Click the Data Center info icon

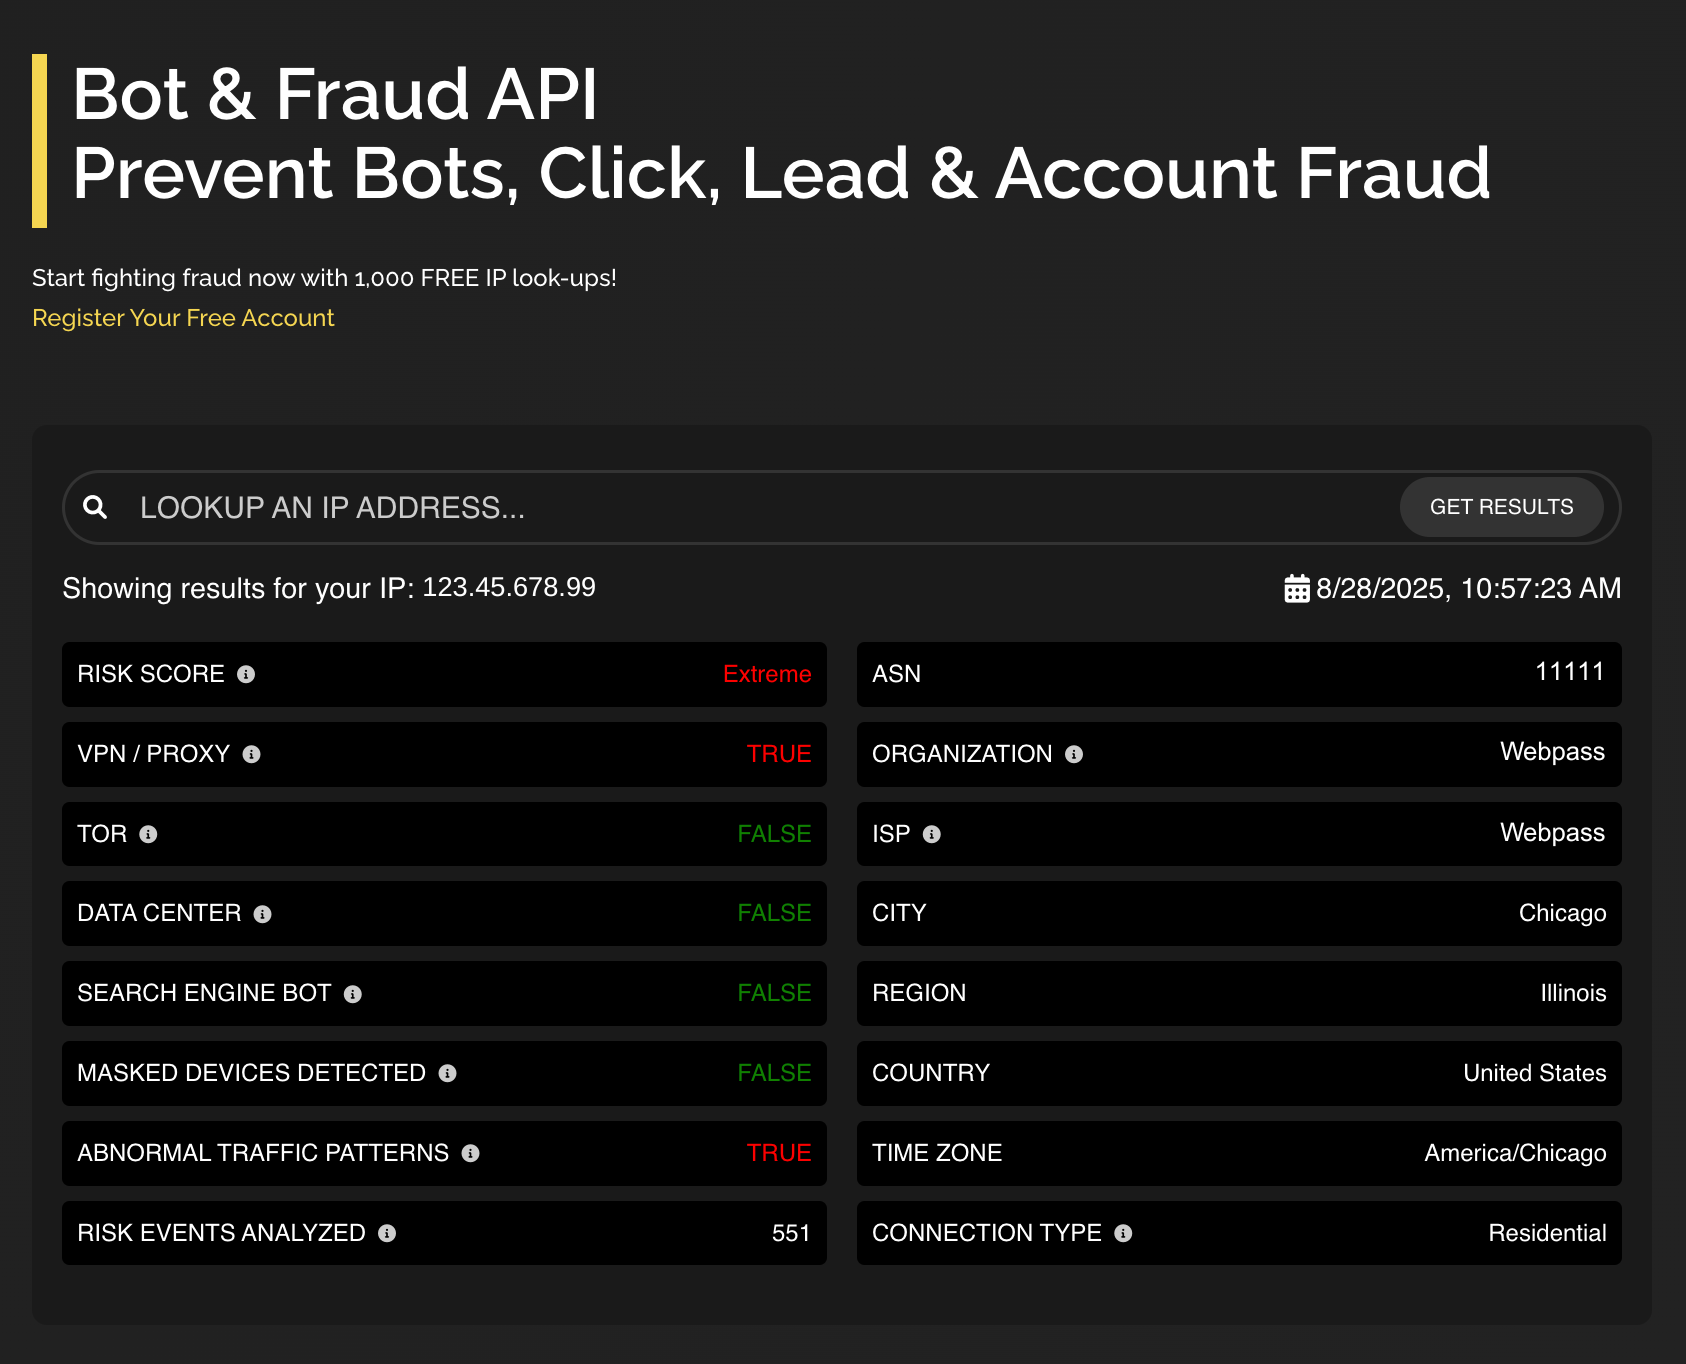pyautogui.click(x=263, y=914)
